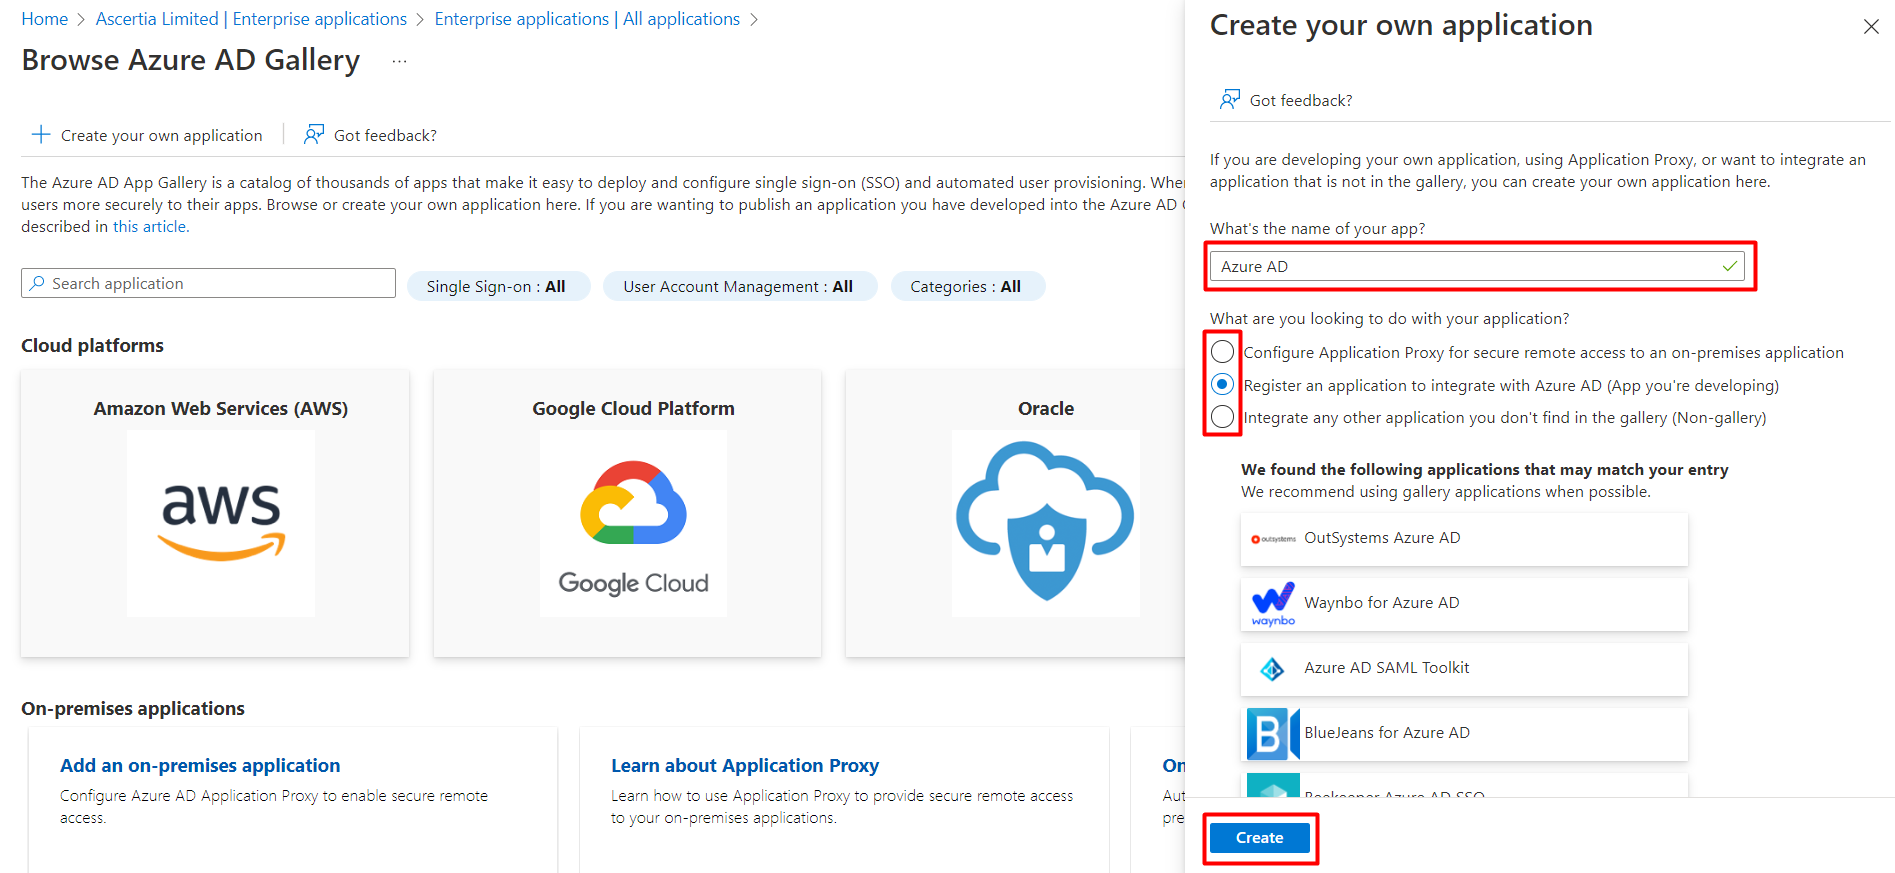Click the feedback person icon in the right panel
This screenshot has width=1895, height=873.
(1230, 99)
